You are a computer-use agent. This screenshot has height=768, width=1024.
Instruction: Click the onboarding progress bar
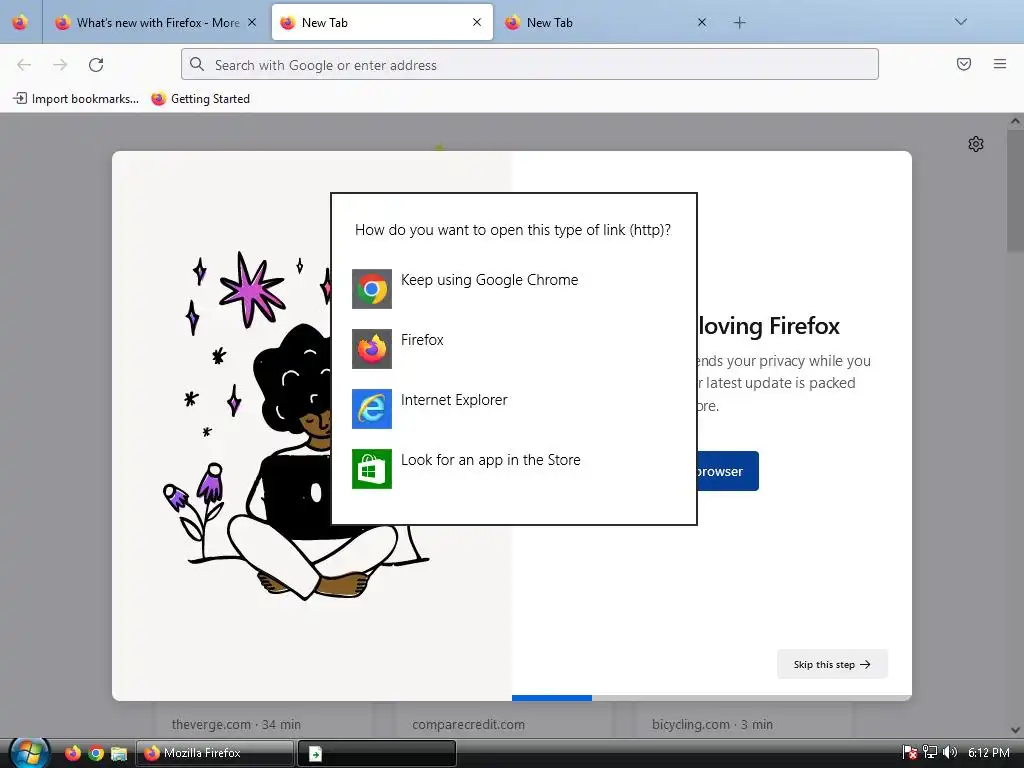(712, 698)
